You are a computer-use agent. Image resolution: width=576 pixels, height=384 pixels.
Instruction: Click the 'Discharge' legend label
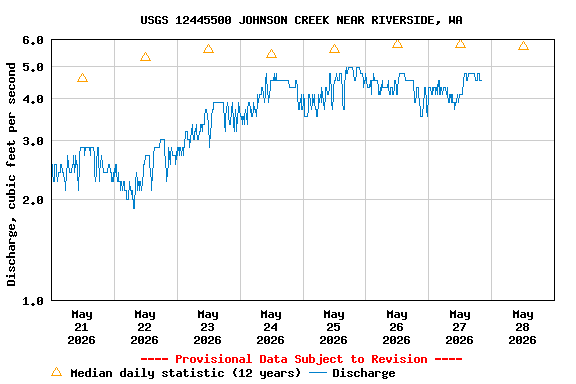tap(364, 373)
